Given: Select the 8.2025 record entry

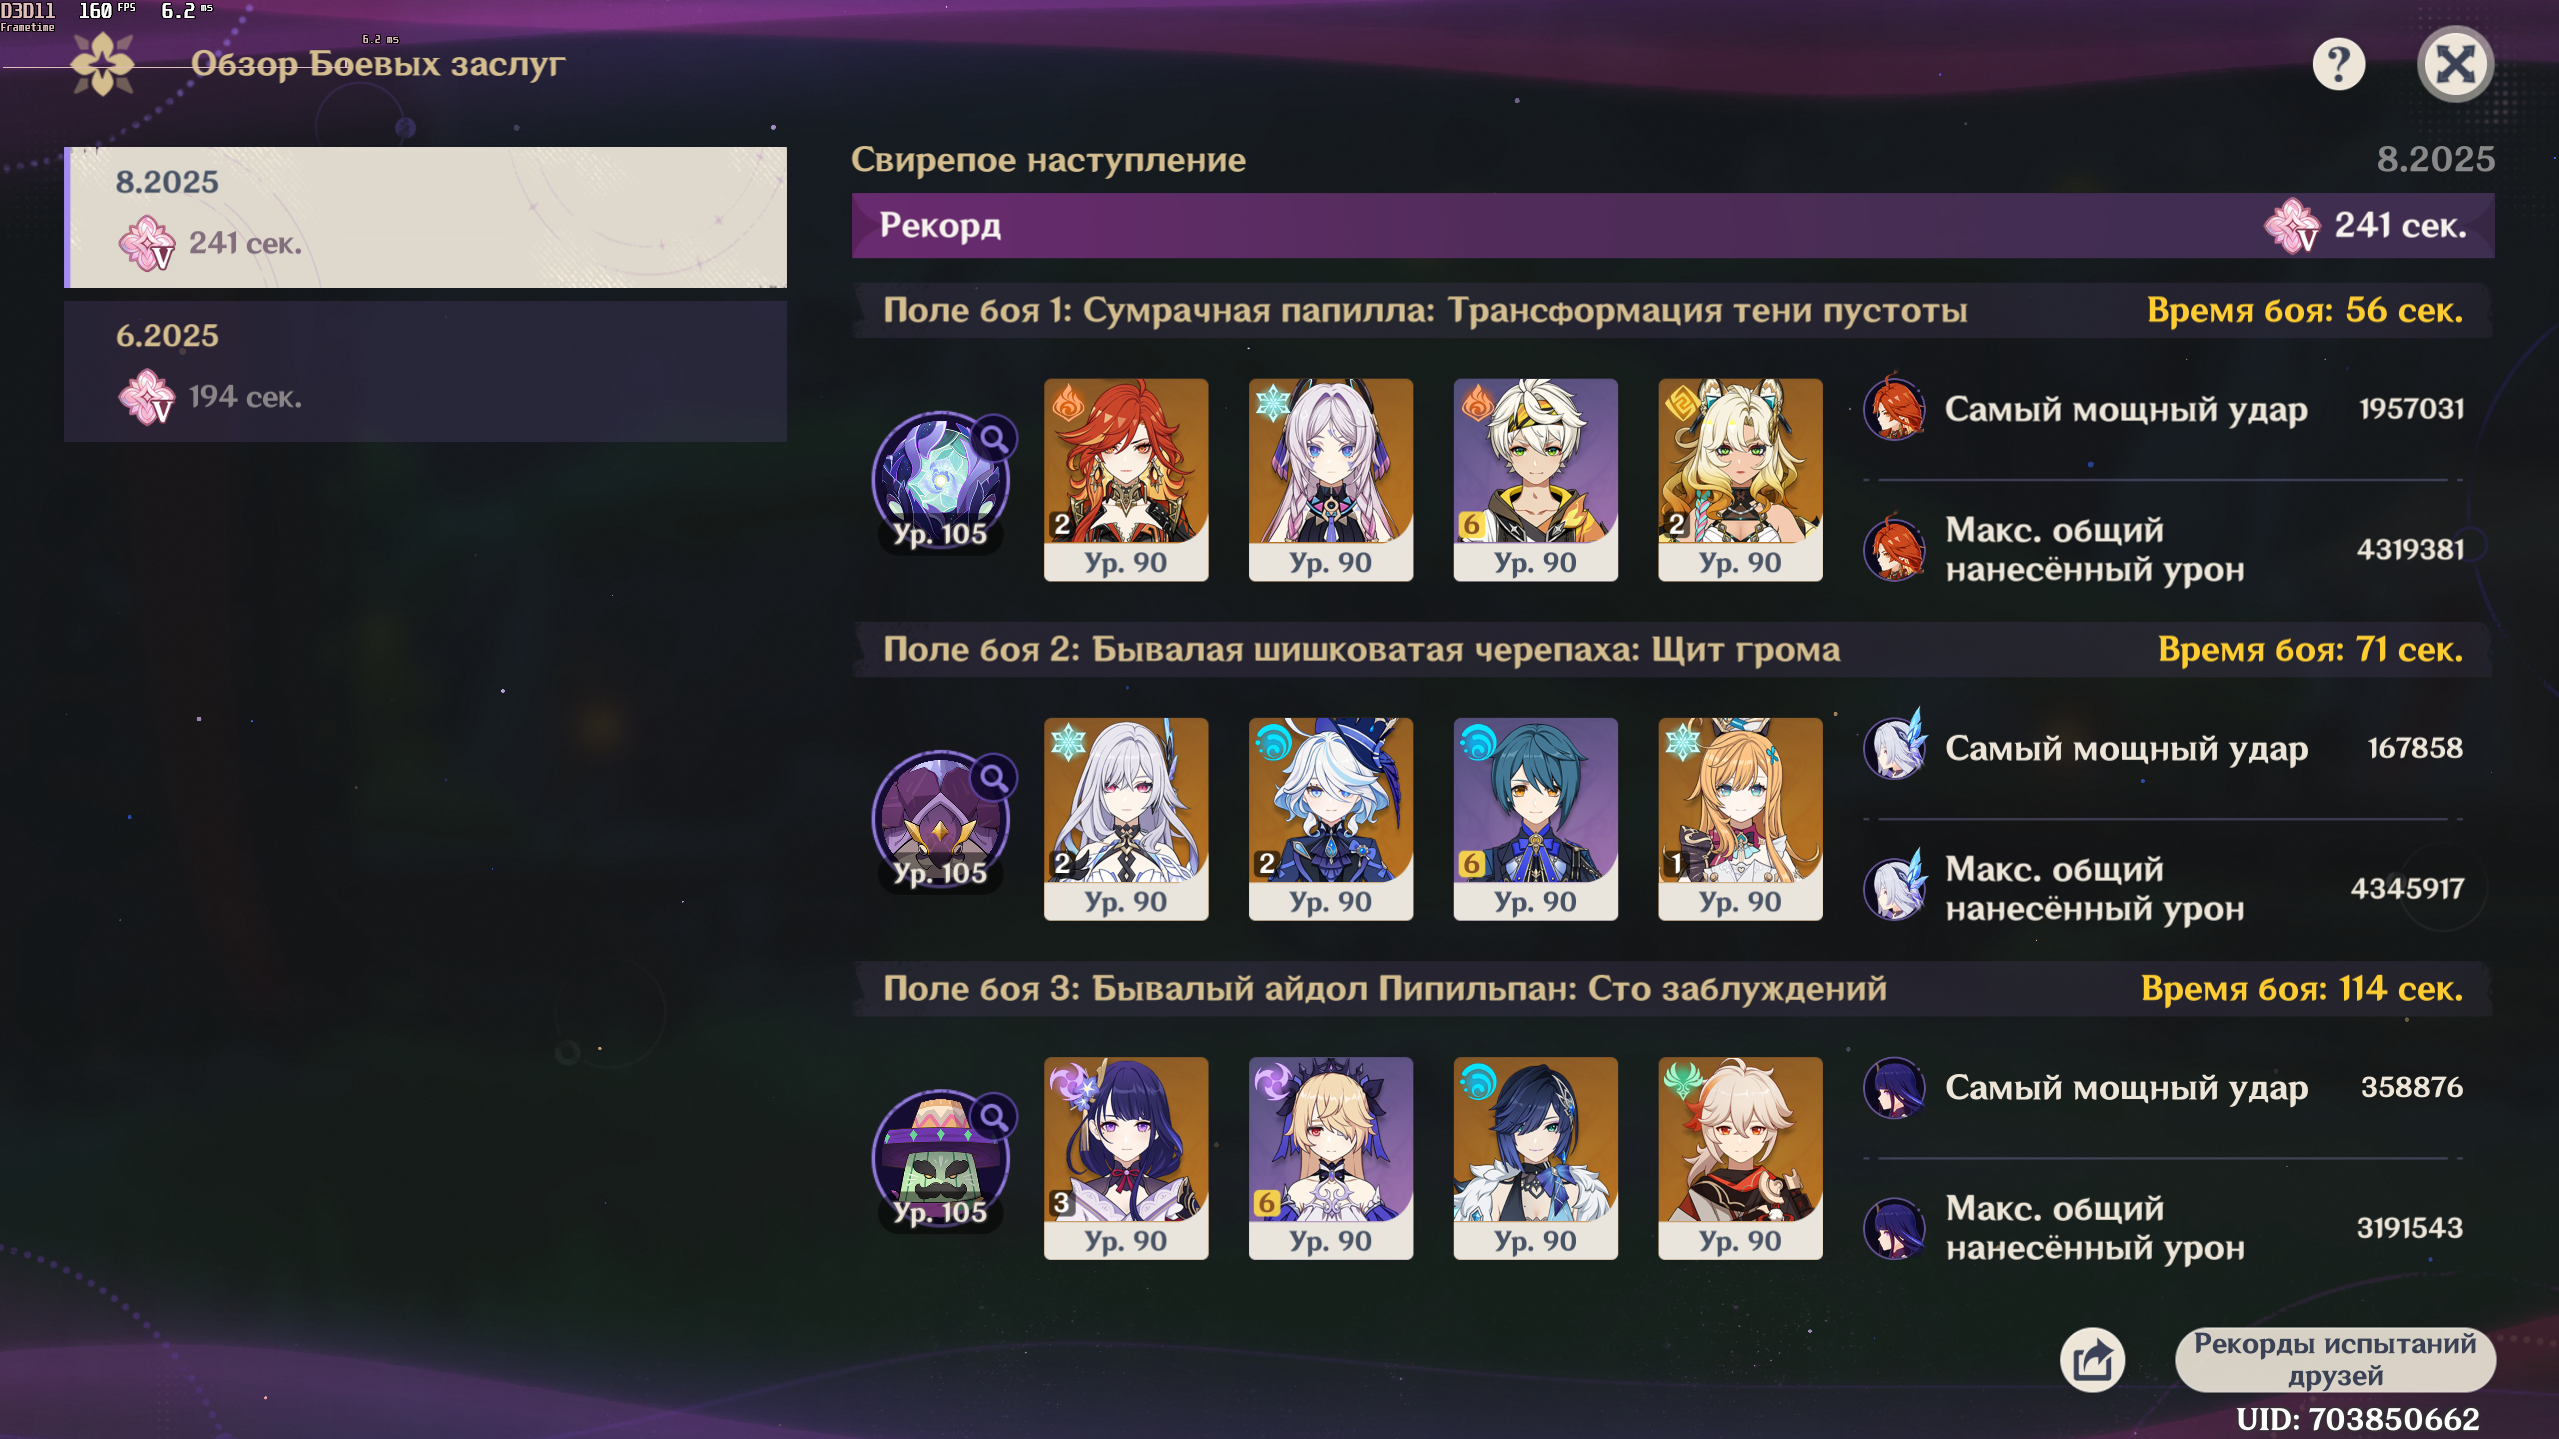Looking at the screenshot, I should click(426, 218).
